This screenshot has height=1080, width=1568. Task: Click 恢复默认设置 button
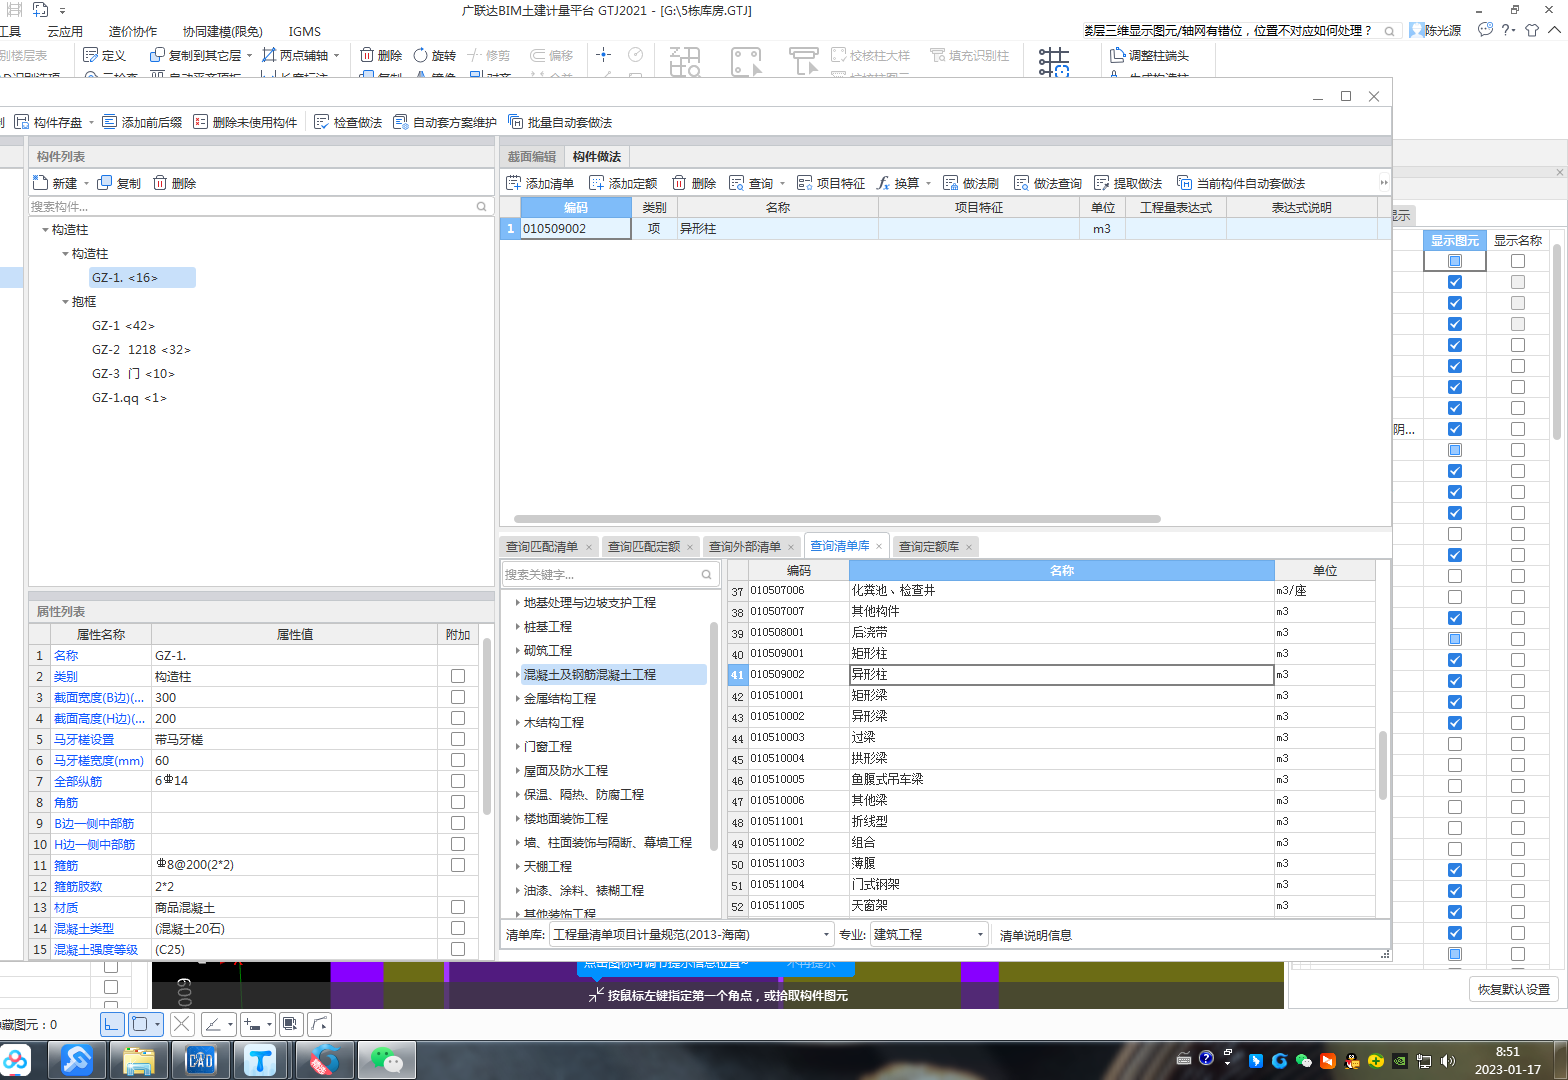1514,989
